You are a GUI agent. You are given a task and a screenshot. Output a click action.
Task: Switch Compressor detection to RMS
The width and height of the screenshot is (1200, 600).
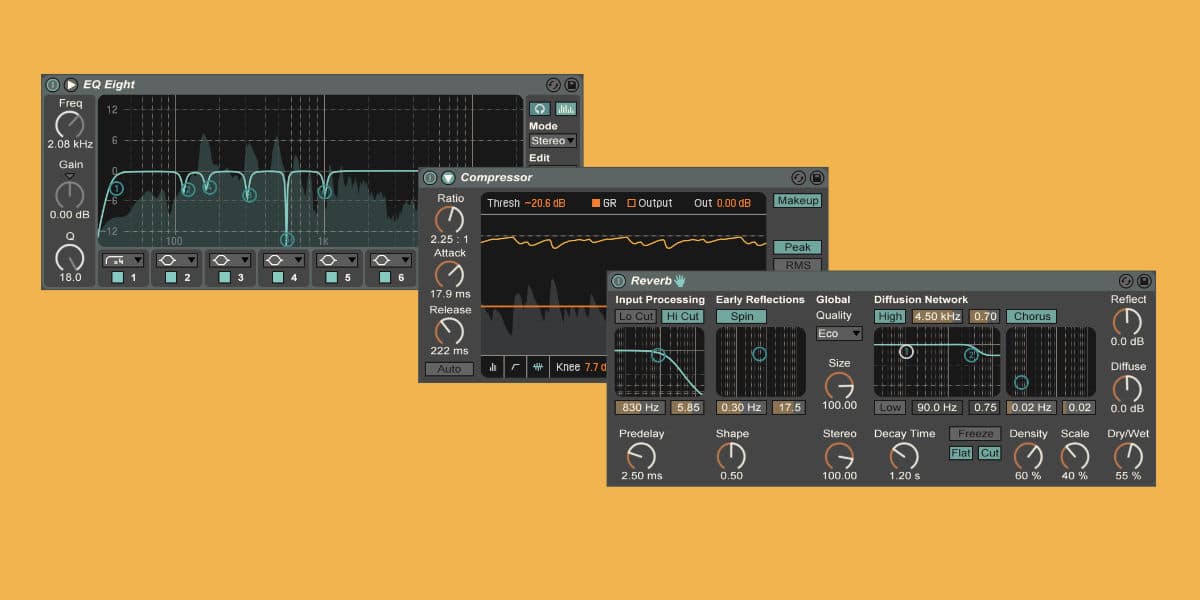(797, 265)
